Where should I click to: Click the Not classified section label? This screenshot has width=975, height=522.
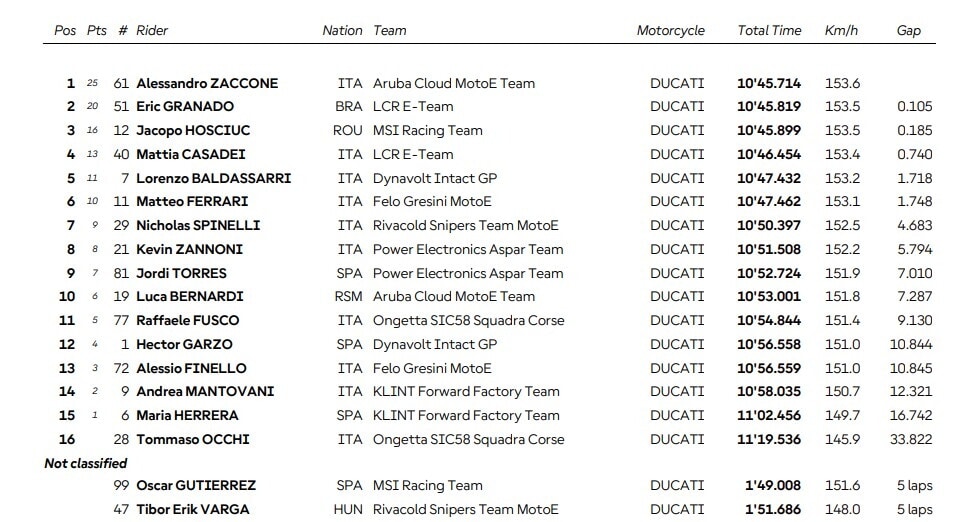point(86,463)
